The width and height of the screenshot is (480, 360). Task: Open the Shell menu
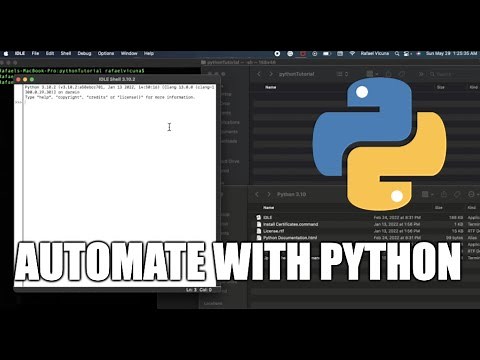(66, 53)
